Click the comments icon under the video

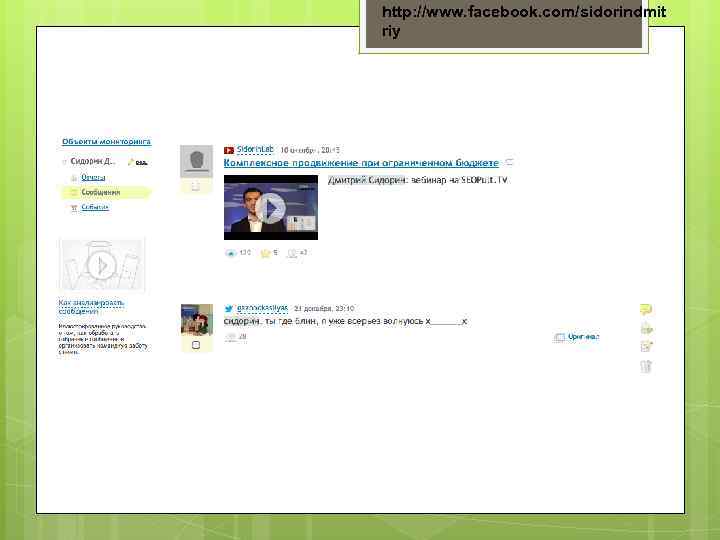tap(292, 253)
